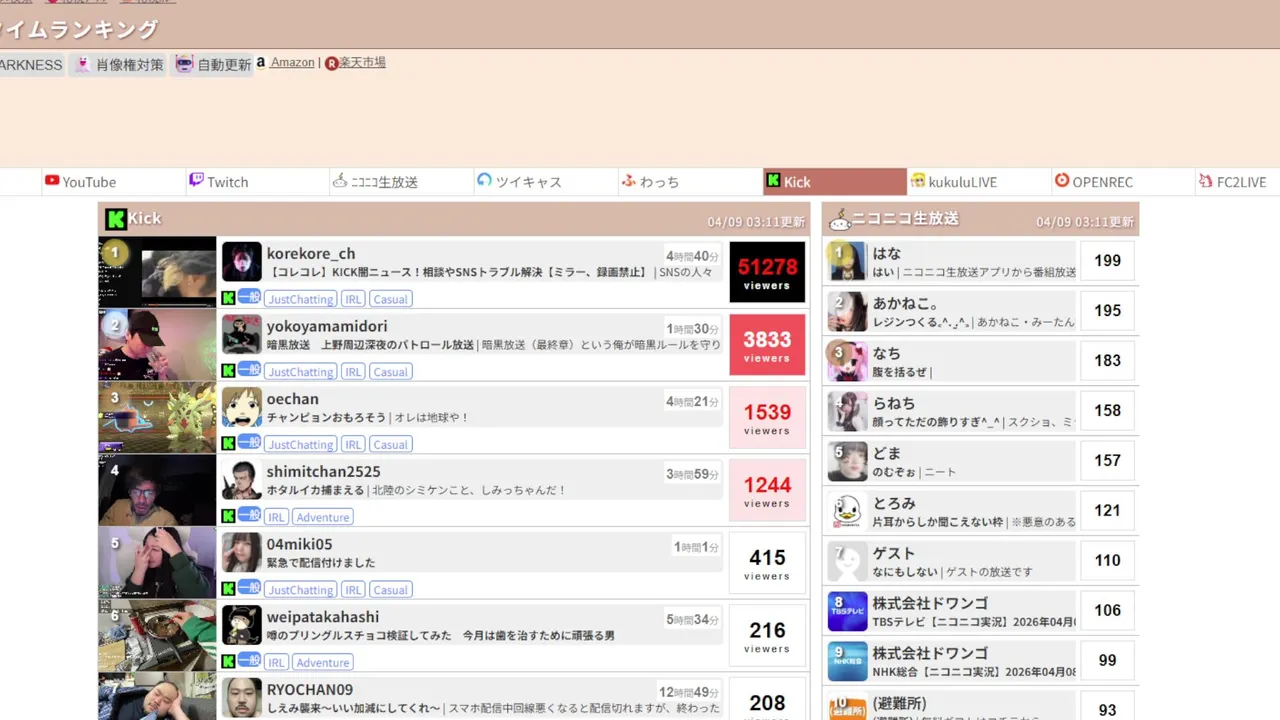Click Adventure tag on weipatakahashi row
The width and height of the screenshot is (1280, 720).
(x=323, y=662)
